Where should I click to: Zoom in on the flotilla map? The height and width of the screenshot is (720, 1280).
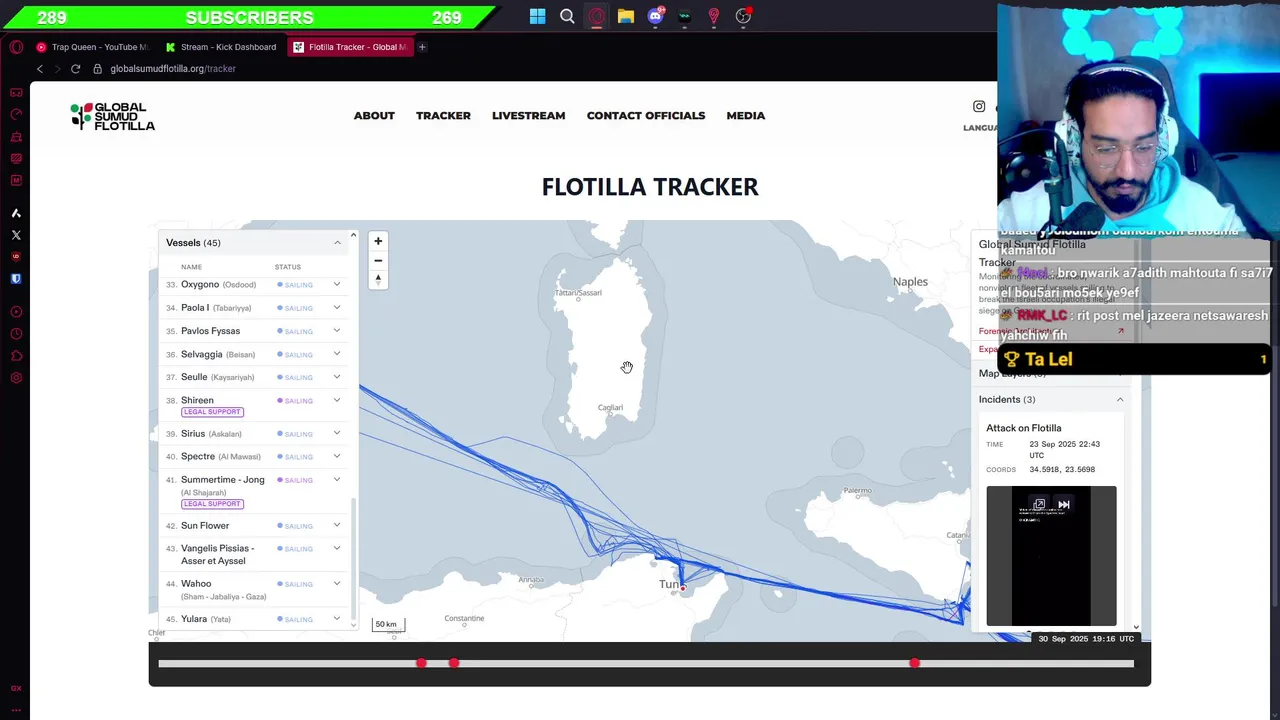point(378,241)
